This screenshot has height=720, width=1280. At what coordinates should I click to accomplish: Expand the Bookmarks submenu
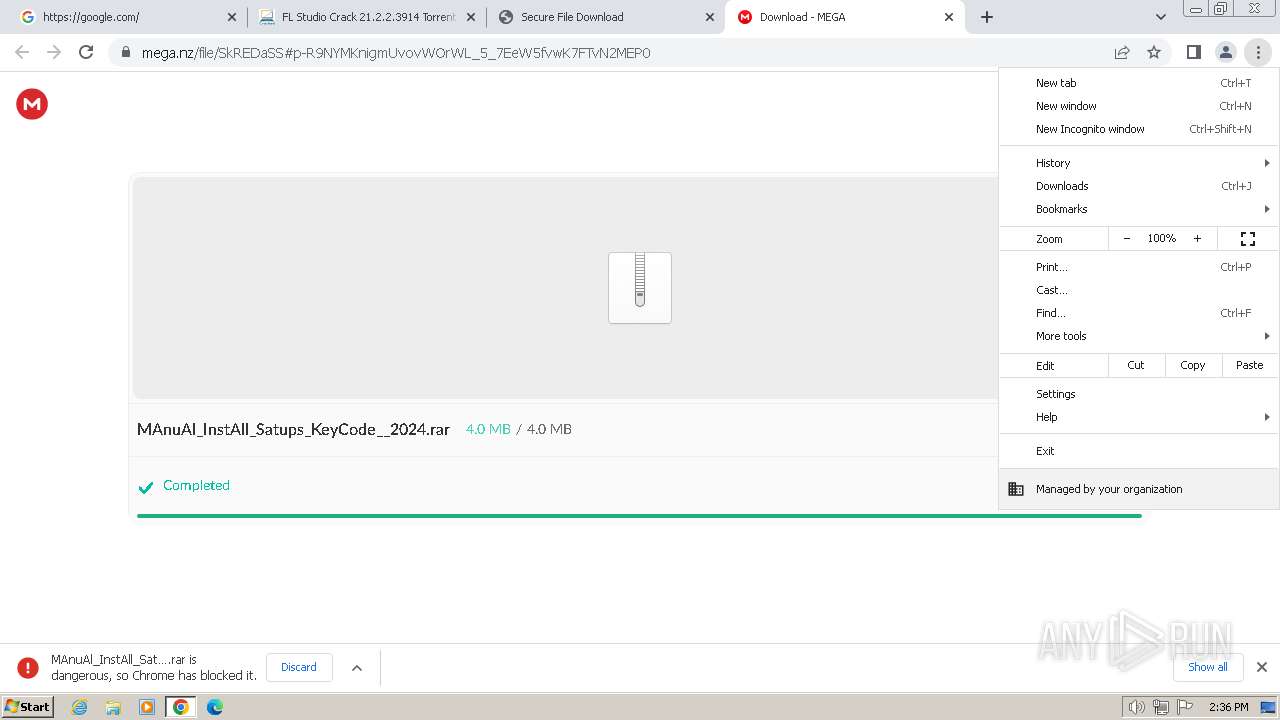click(1139, 209)
